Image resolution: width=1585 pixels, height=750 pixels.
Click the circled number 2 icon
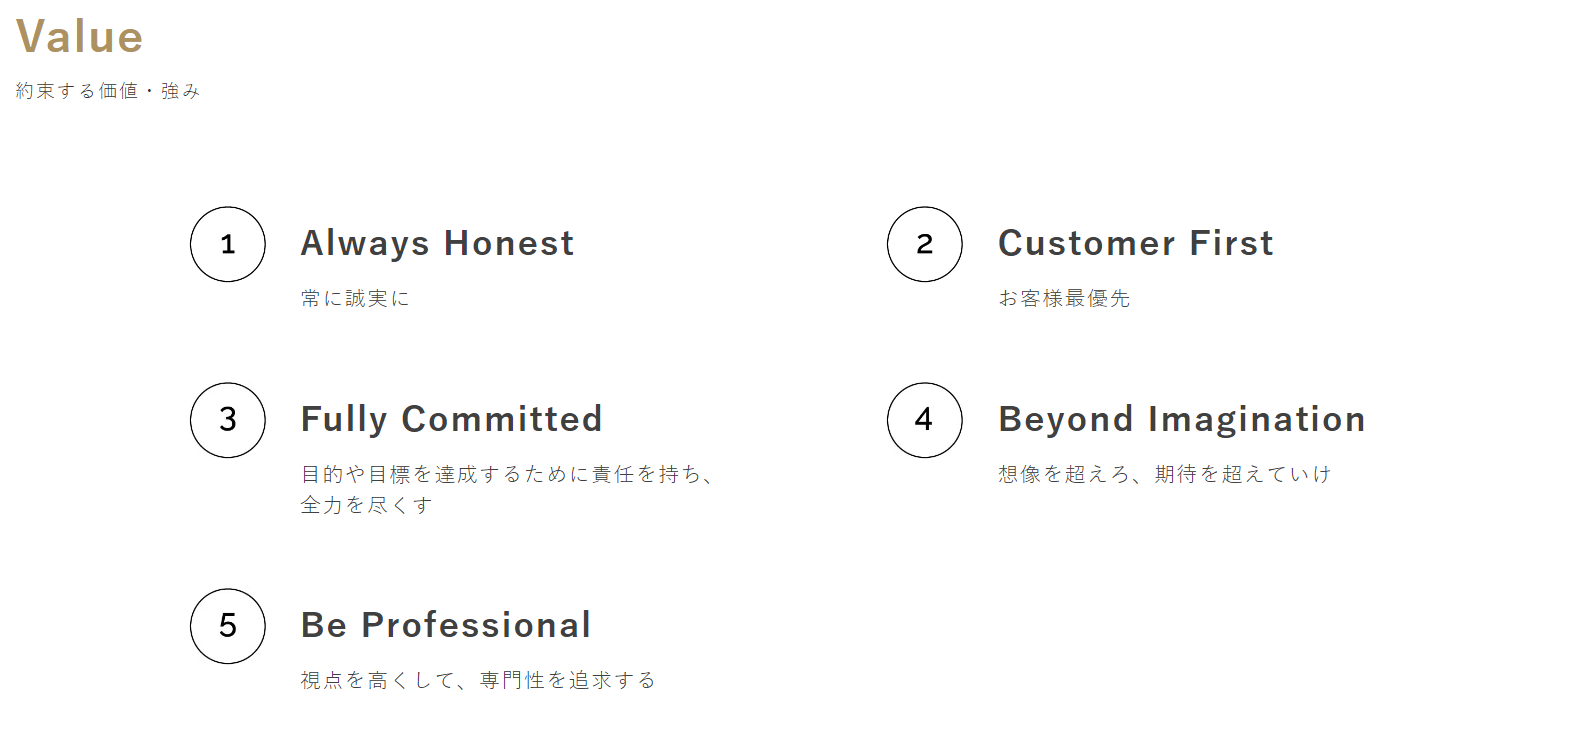click(925, 244)
